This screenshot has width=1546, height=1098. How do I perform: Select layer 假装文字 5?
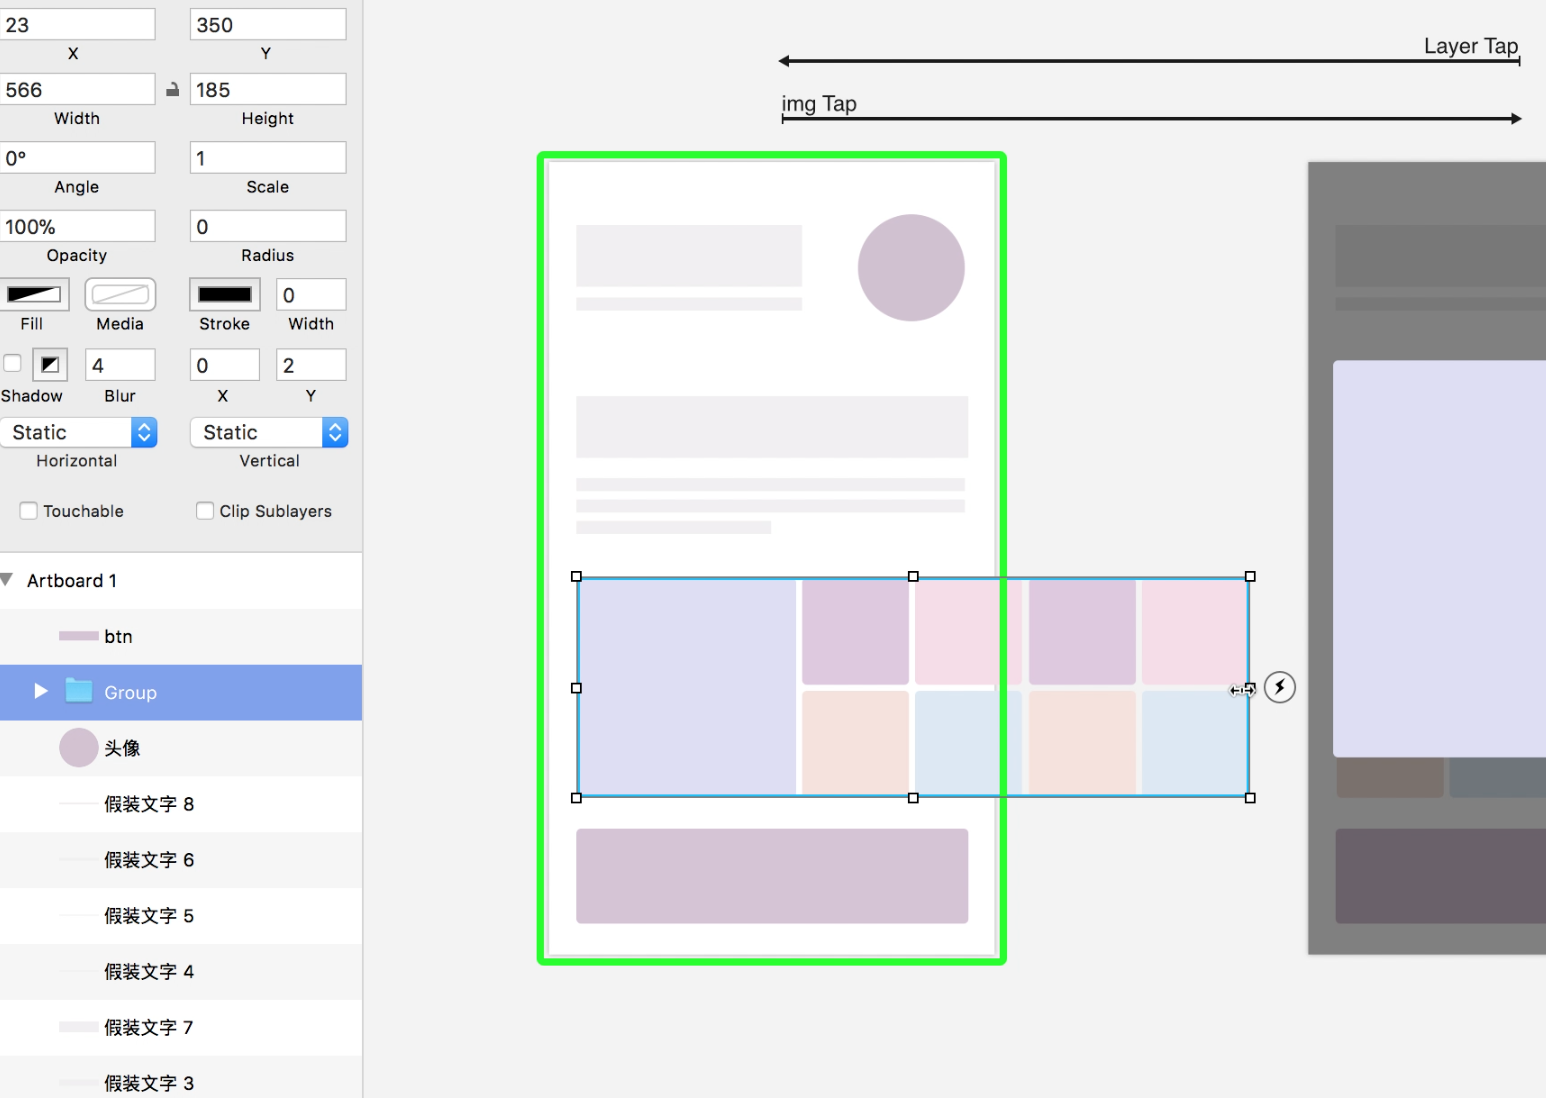point(181,917)
